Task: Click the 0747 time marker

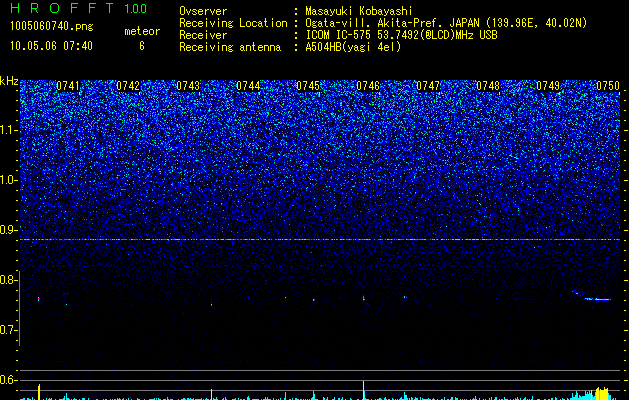Action: click(428, 86)
